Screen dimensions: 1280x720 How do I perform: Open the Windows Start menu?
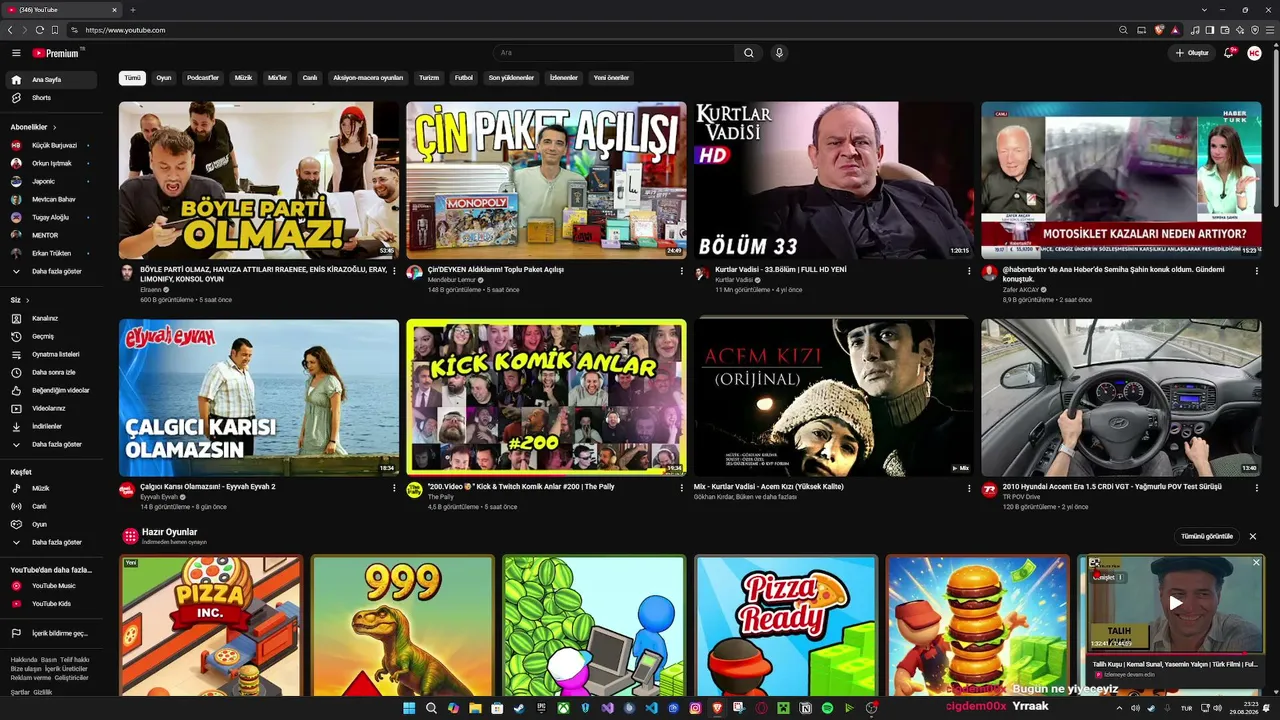409,708
